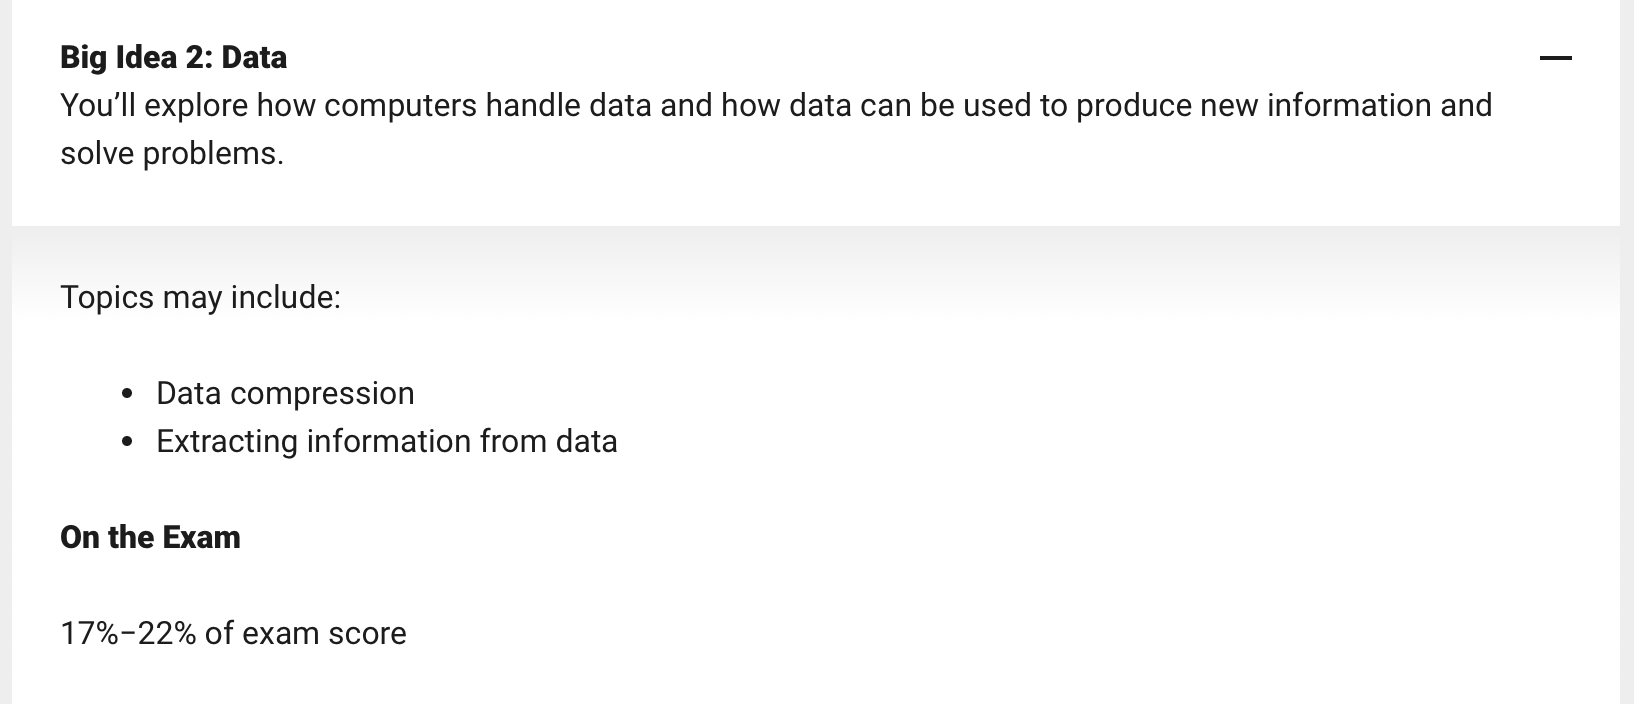Click the bullet point beside Data compression
Screen dimensions: 1634x704
pos(126,394)
